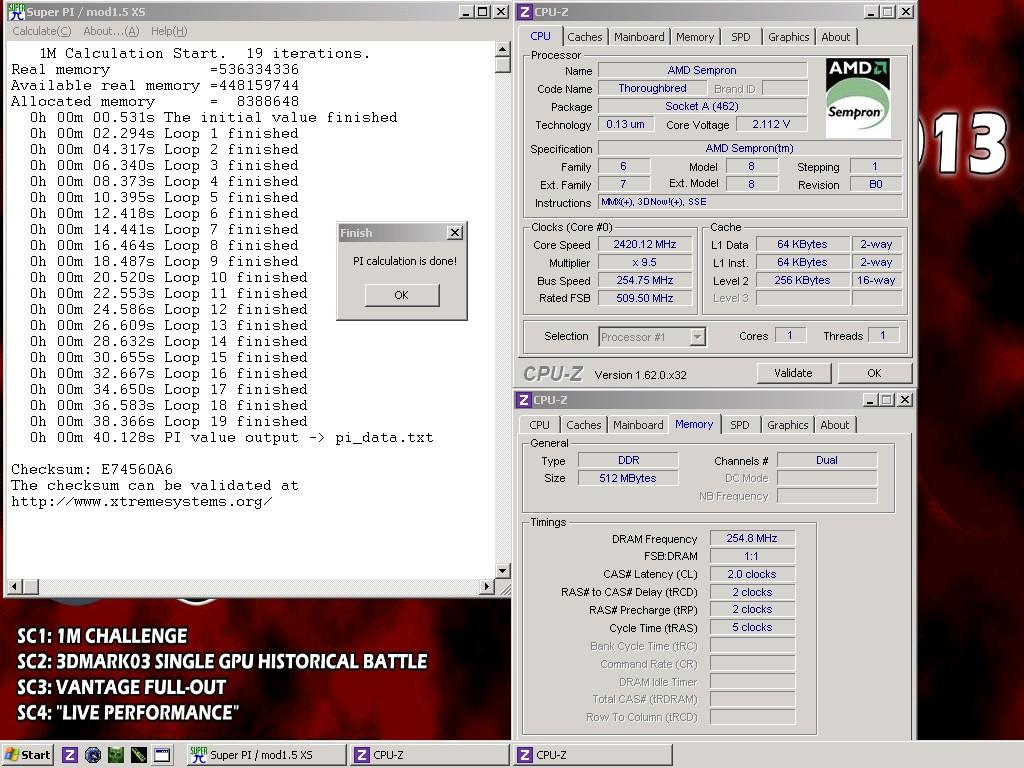Viewport: 1024px width, 768px height.
Task: Click the Package Socket A (462) field
Action: 702,106
